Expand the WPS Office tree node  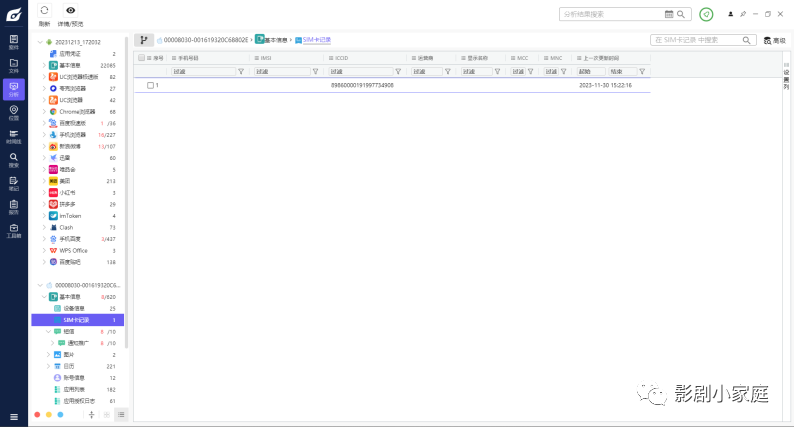click(44, 251)
